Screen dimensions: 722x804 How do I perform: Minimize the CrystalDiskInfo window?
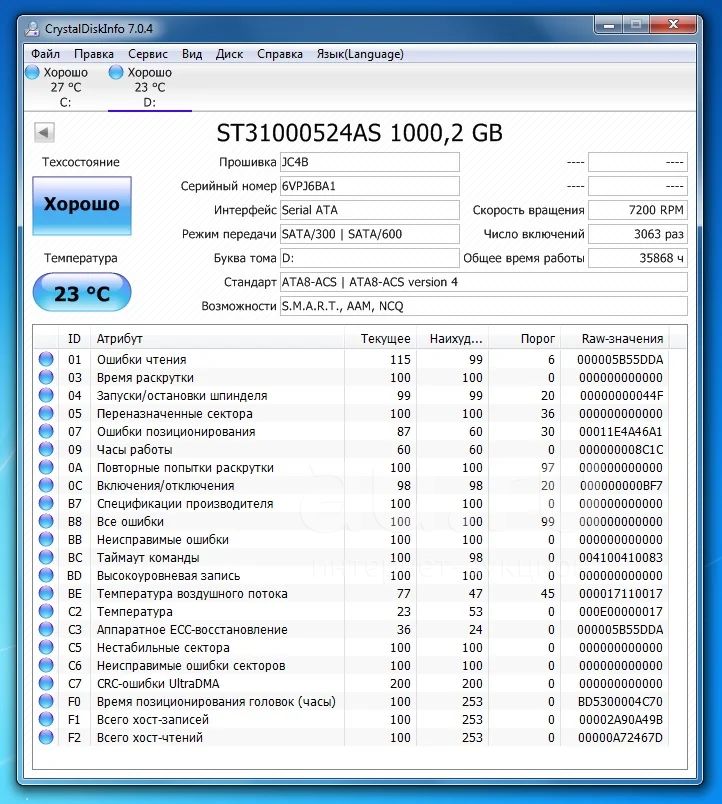coord(609,25)
